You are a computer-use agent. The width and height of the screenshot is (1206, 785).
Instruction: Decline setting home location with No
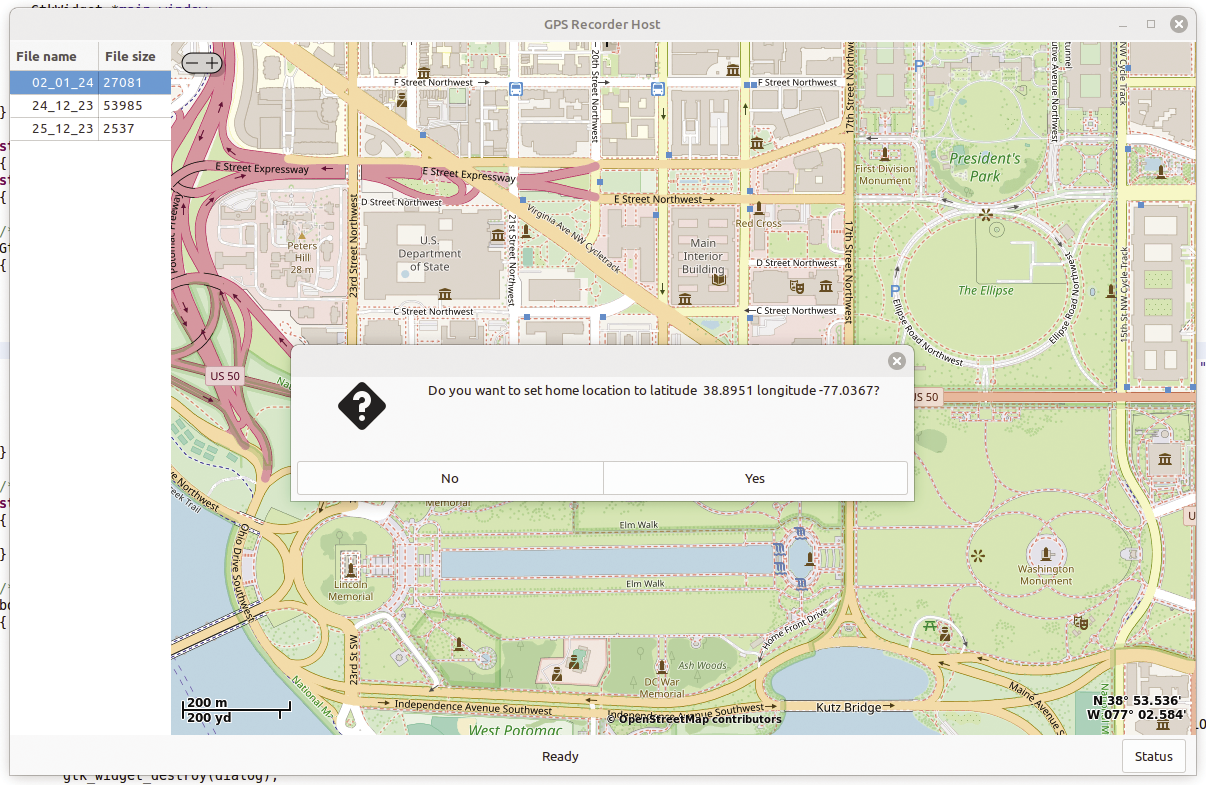(x=450, y=478)
